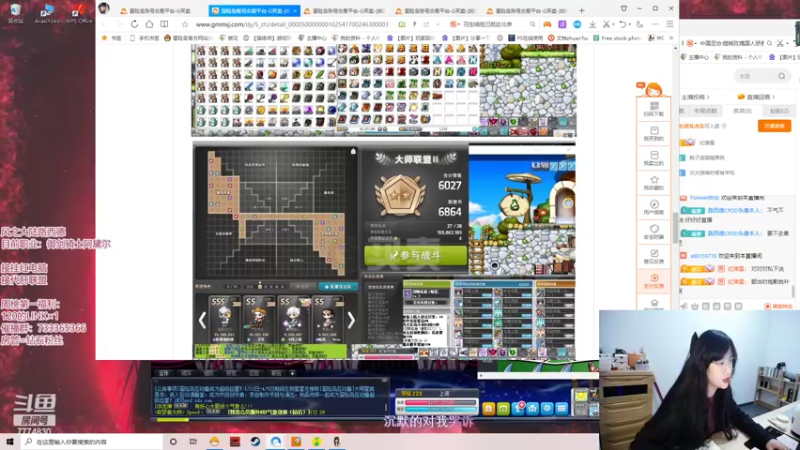This screenshot has width=800, height=450.
Task: Click the SSS rank character card
Action: 224,319
